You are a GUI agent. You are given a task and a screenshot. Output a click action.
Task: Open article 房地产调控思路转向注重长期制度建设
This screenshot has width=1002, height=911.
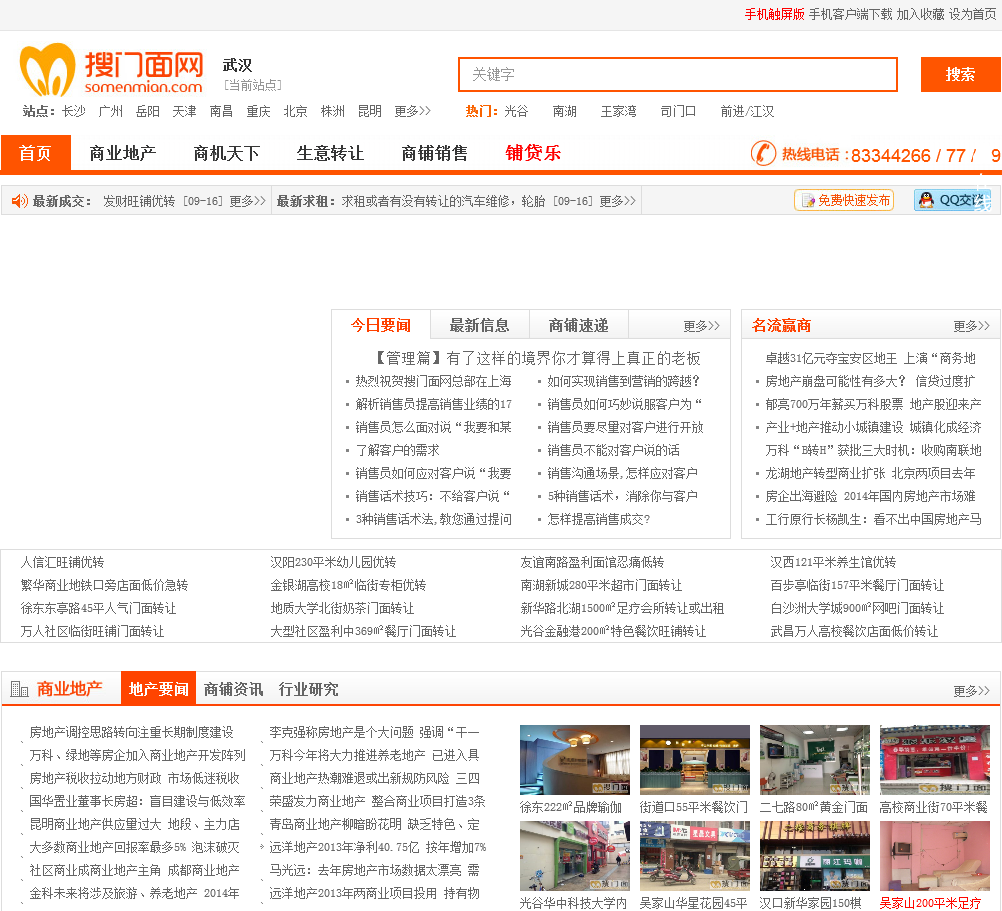[x=132, y=733]
